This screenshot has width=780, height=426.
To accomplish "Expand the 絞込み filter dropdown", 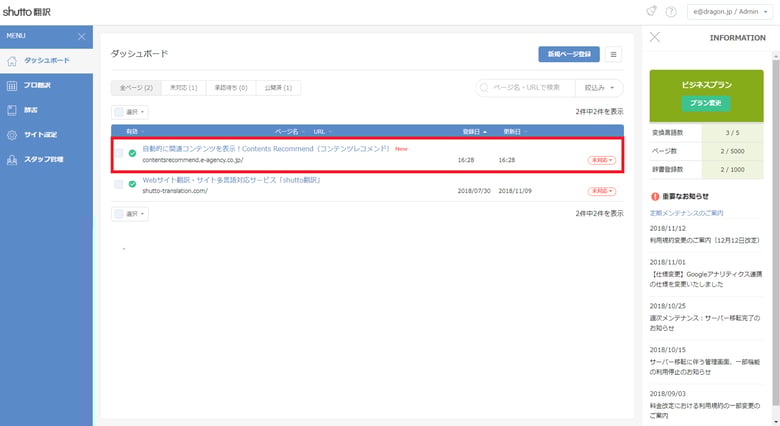I will (599, 88).
